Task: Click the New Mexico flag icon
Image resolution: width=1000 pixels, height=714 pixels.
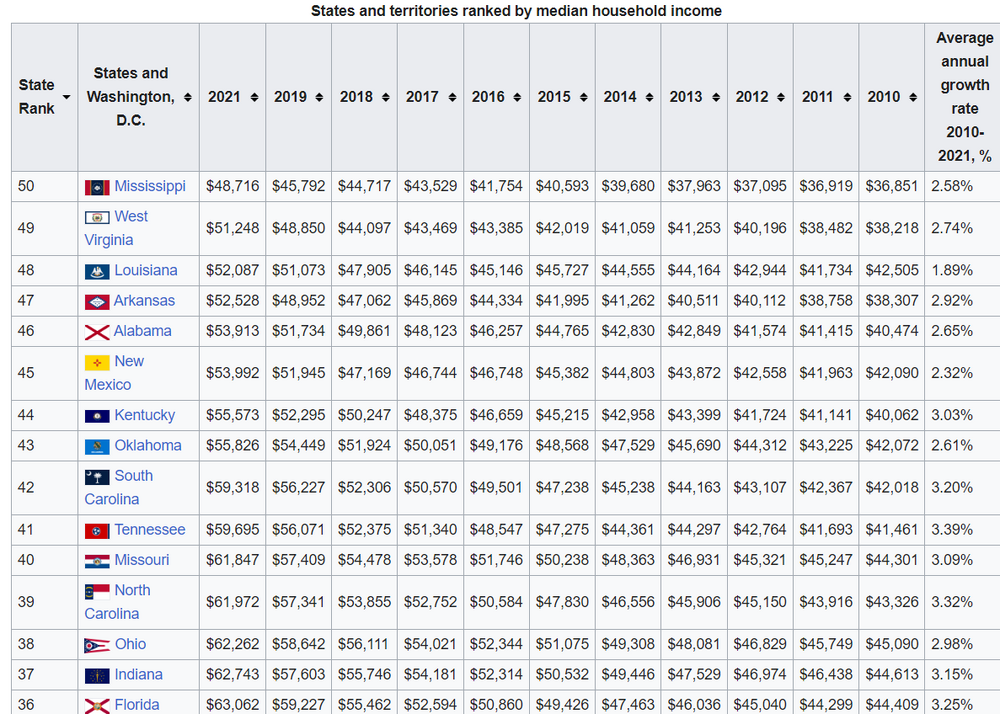Action: [97, 362]
